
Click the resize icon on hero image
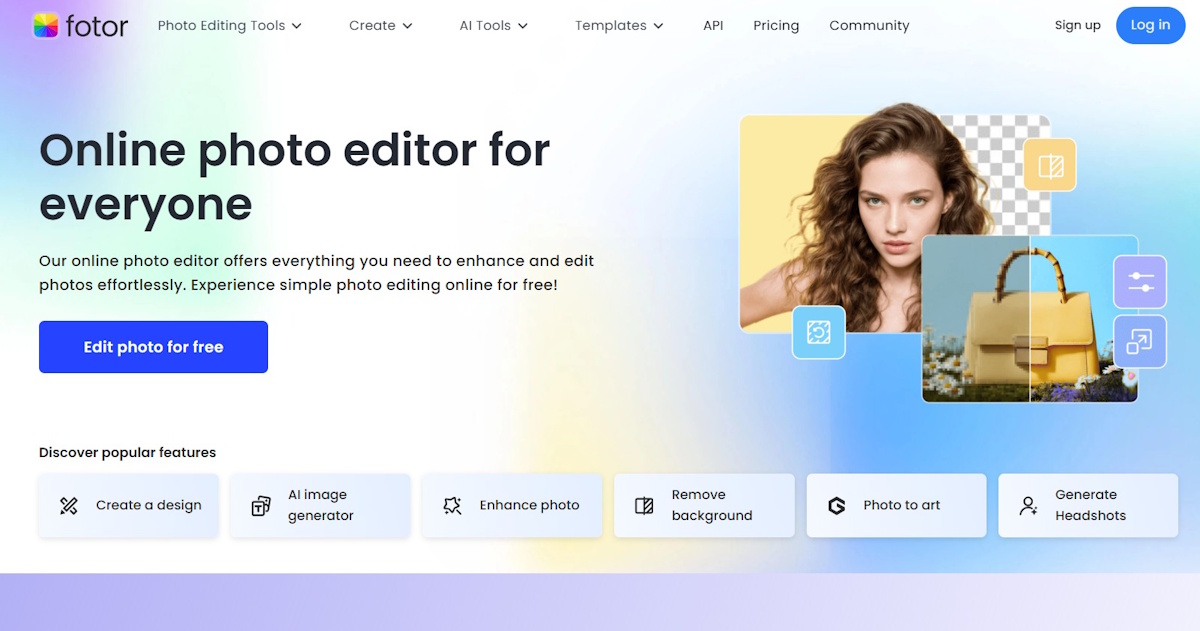coord(1140,342)
